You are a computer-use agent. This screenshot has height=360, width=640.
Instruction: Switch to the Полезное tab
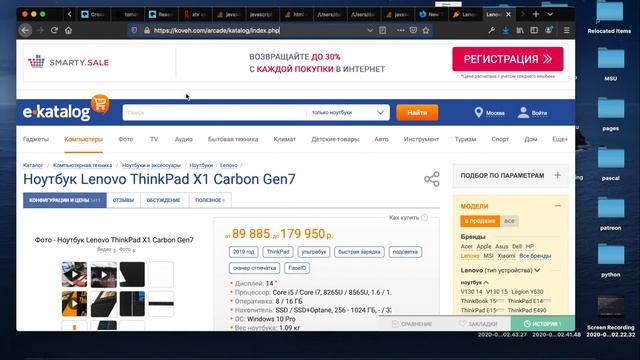click(x=210, y=200)
